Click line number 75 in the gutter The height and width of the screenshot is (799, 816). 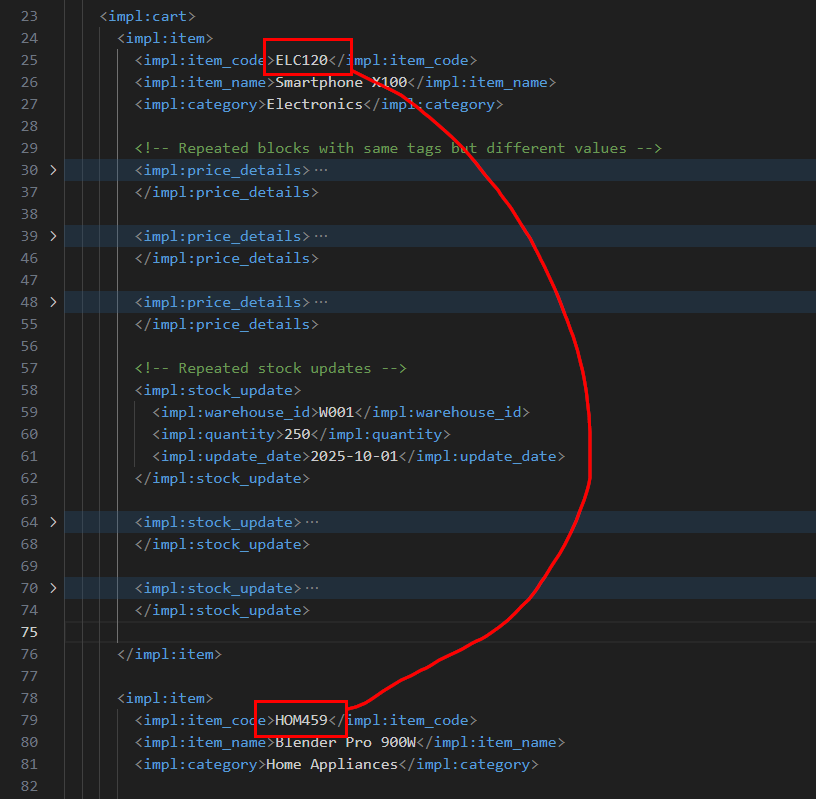[x=29, y=632]
